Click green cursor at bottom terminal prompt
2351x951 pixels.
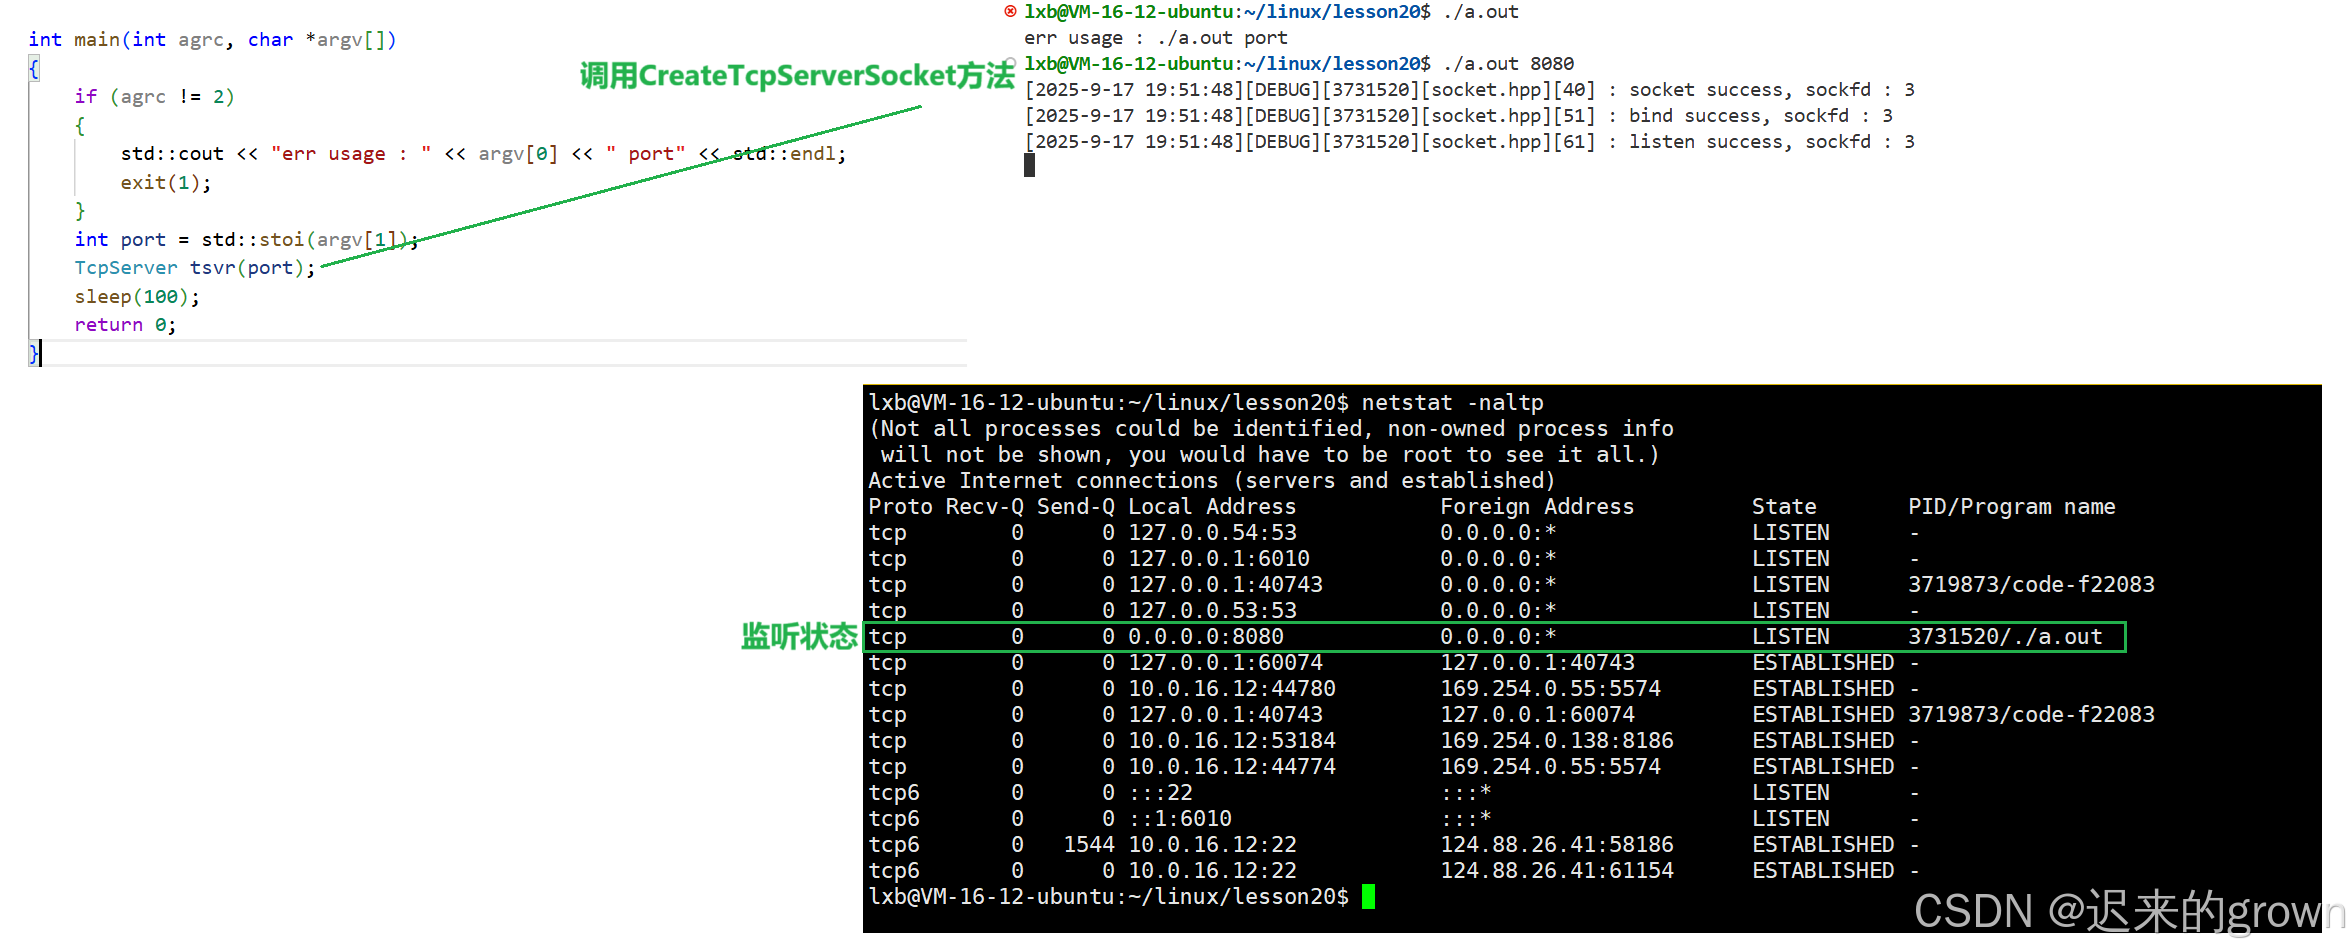(x=1368, y=897)
